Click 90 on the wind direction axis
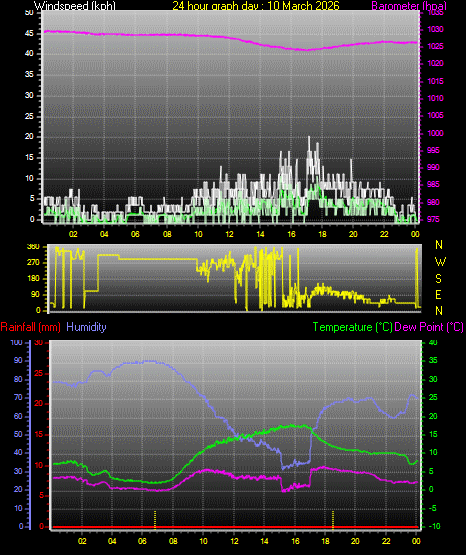The width and height of the screenshot is (466, 555). 36,294
